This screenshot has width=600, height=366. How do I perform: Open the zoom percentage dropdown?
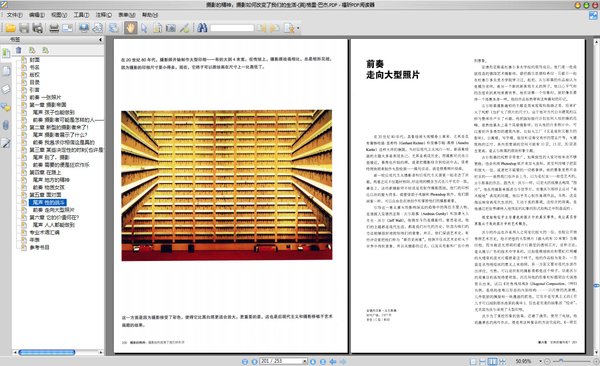[x=540, y=361]
